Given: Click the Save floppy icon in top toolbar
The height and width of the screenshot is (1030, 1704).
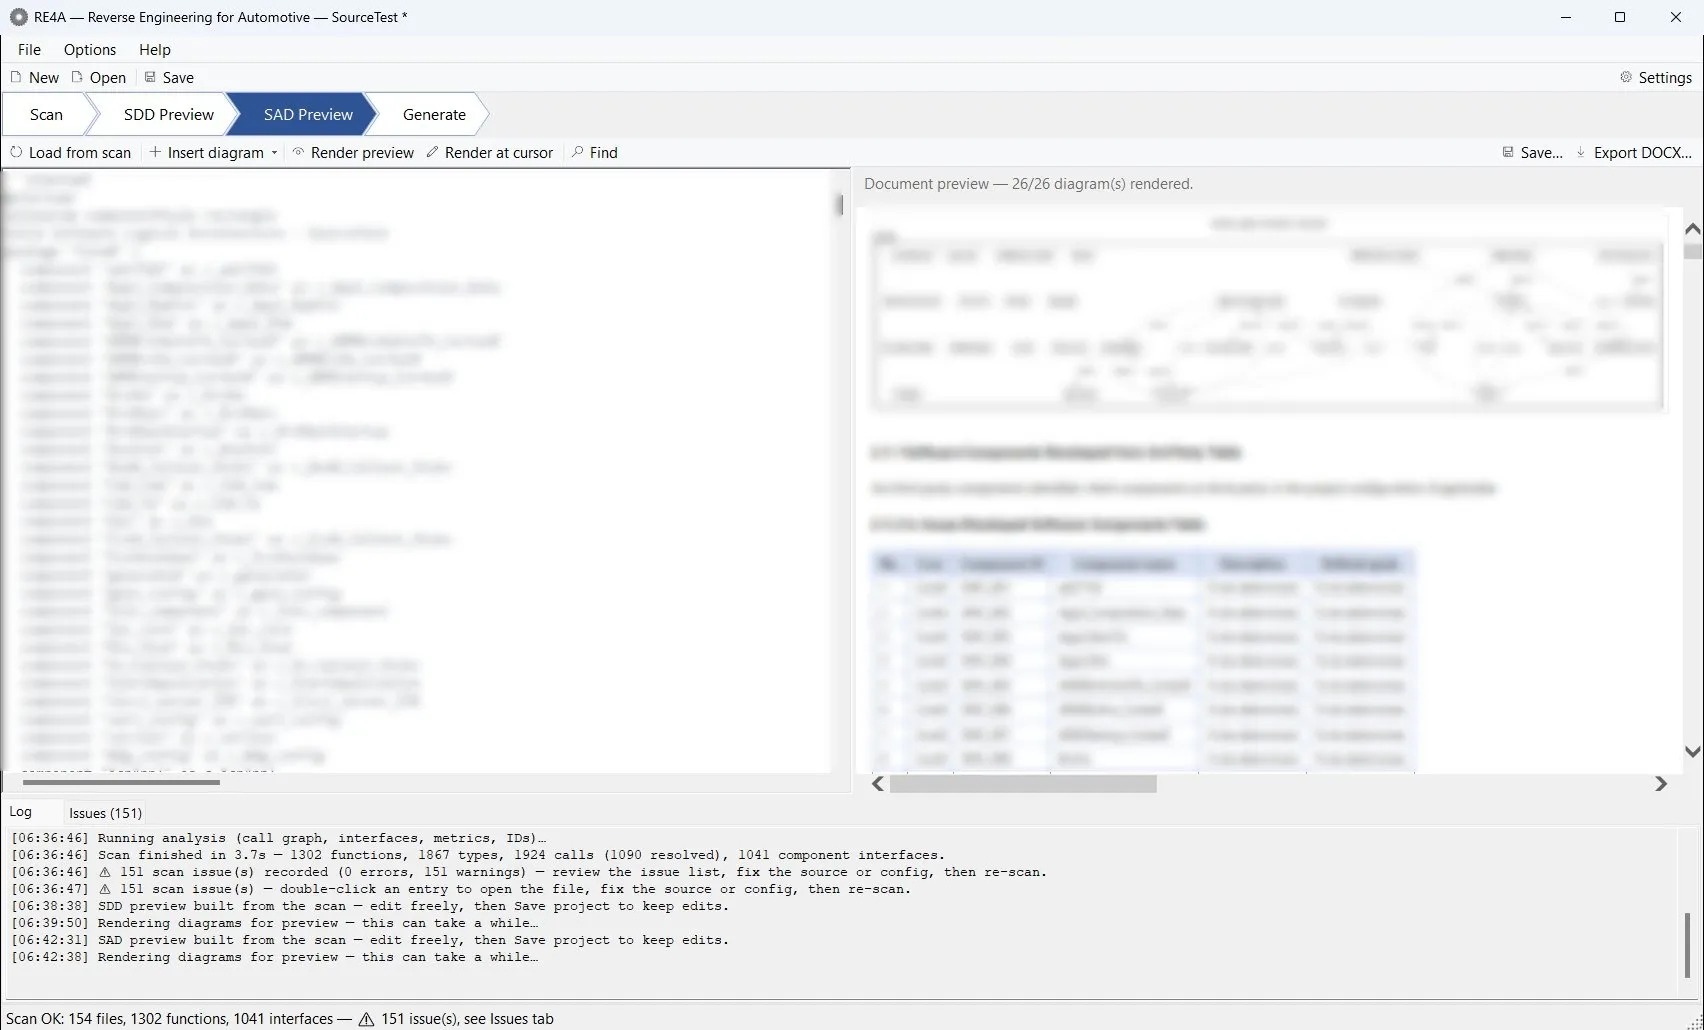Looking at the screenshot, I should (150, 77).
